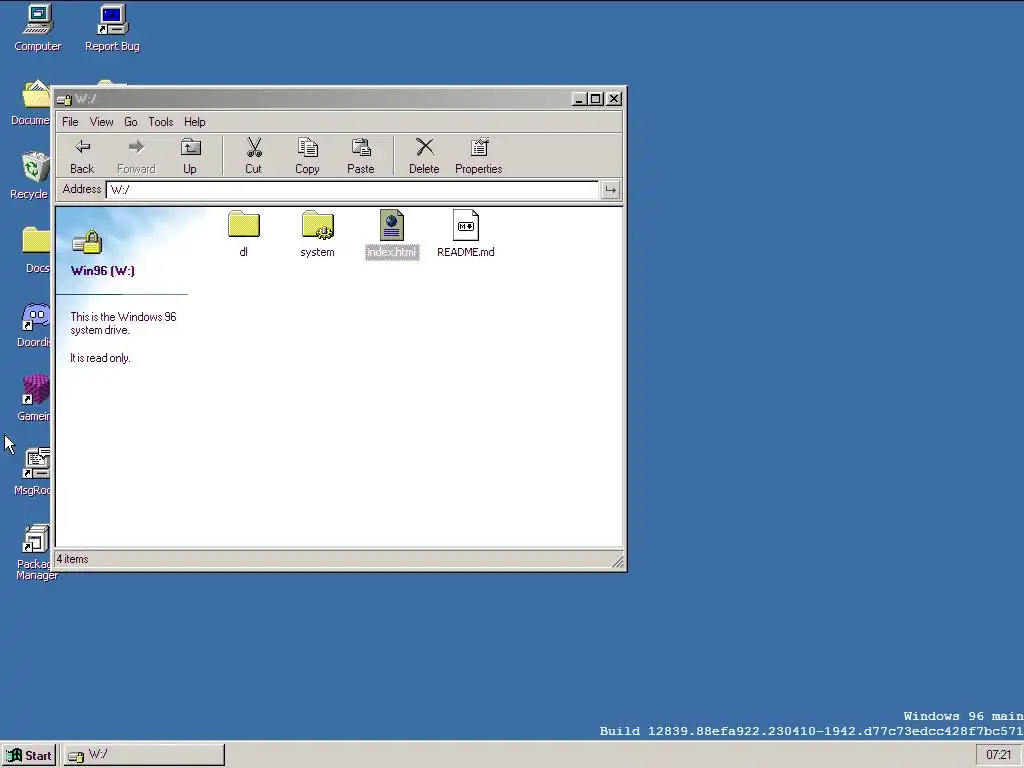Click the locked Win96 drive icon in sidebar
This screenshot has width=1024, height=768.
pos(87,242)
